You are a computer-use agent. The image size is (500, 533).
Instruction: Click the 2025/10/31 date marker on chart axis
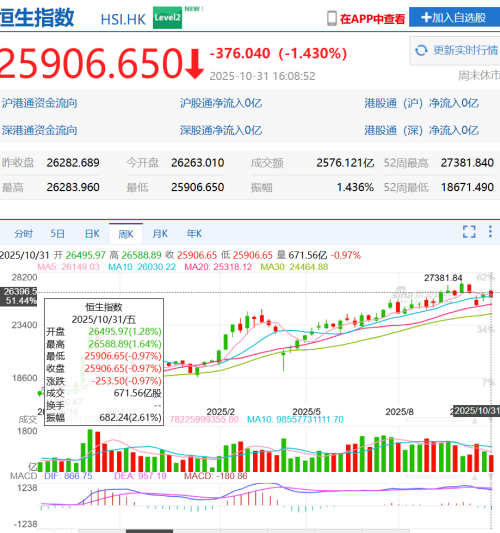pyautogui.click(x=477, y=411)
